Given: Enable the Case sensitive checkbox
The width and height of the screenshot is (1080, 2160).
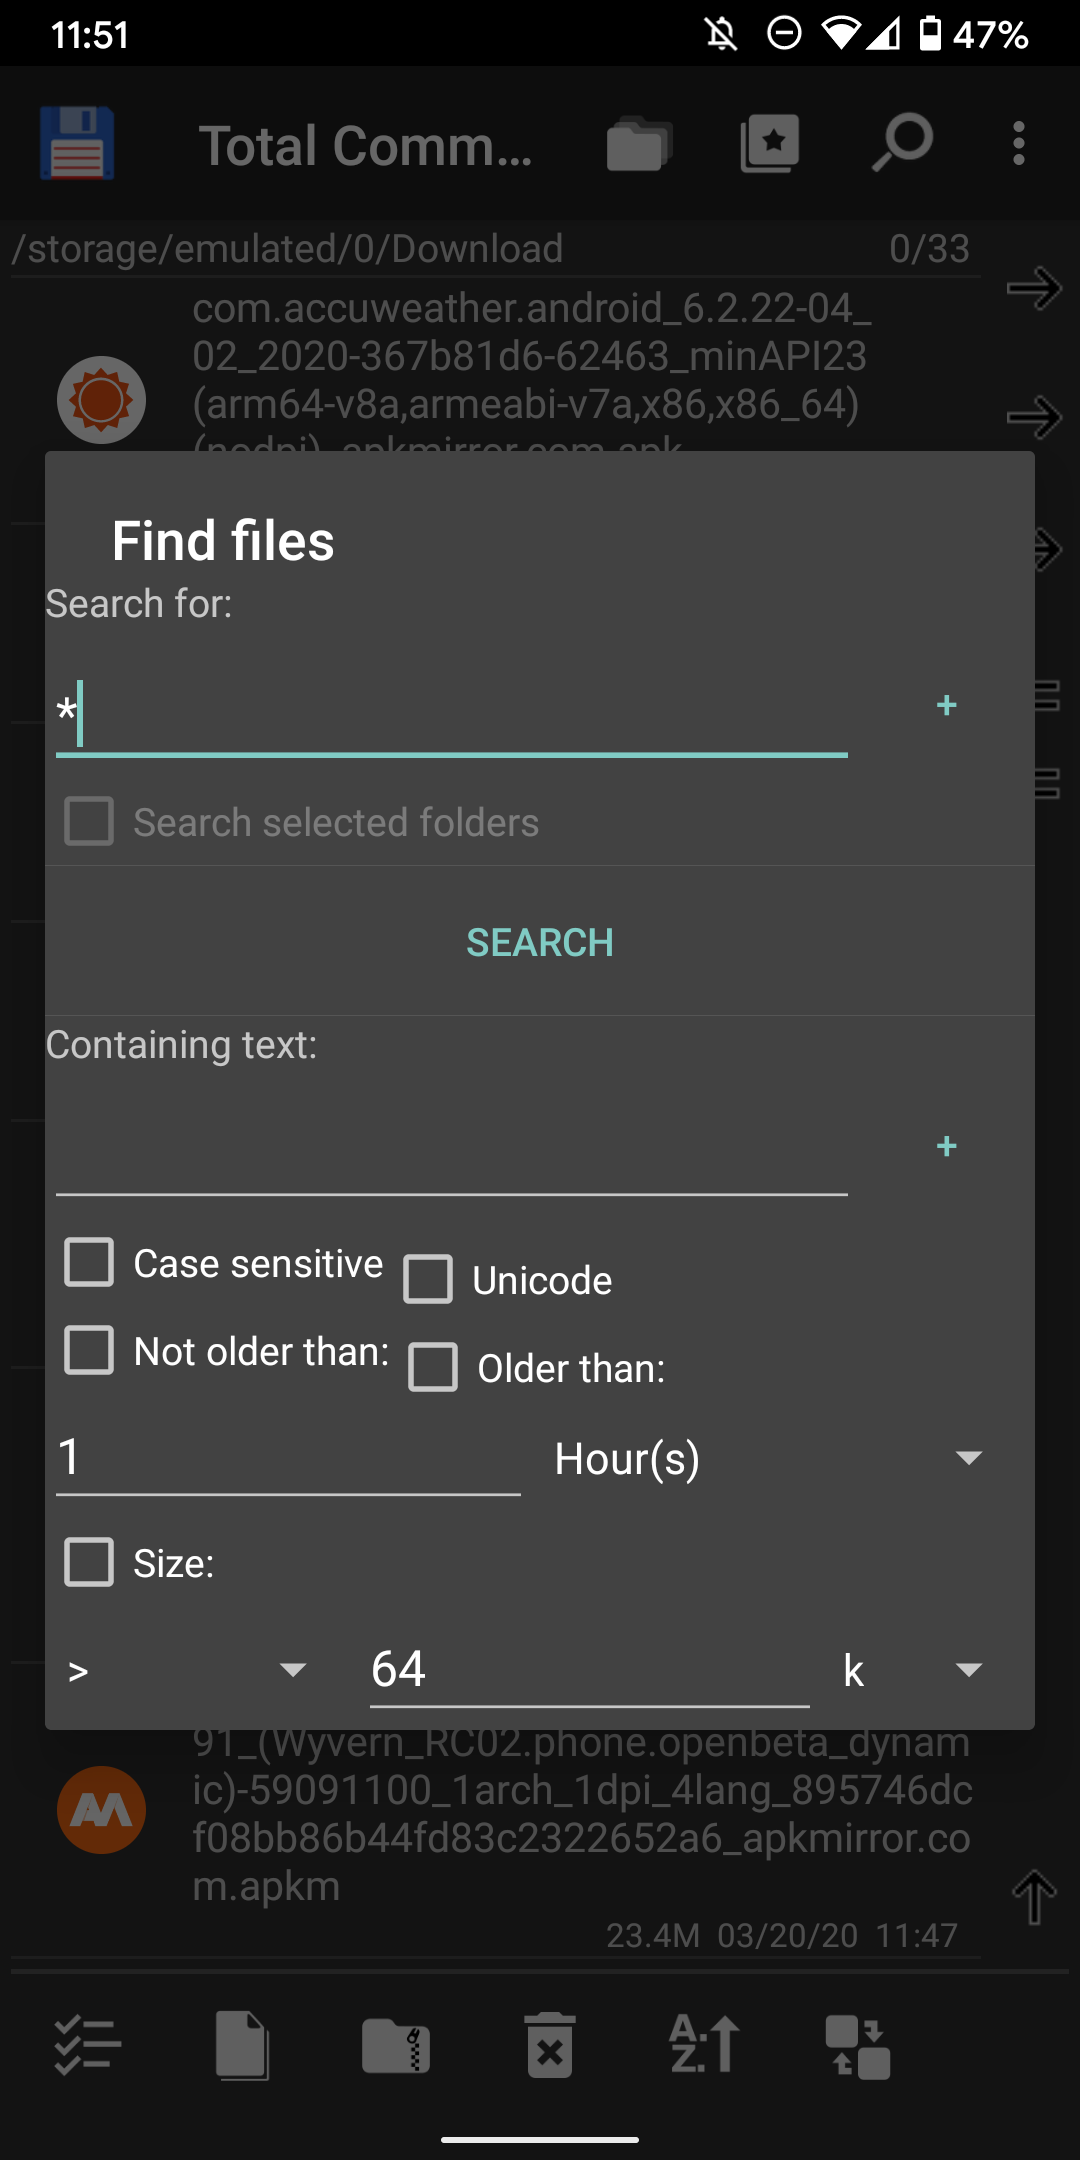Looking at the screenshot, I should point(89,1262).
